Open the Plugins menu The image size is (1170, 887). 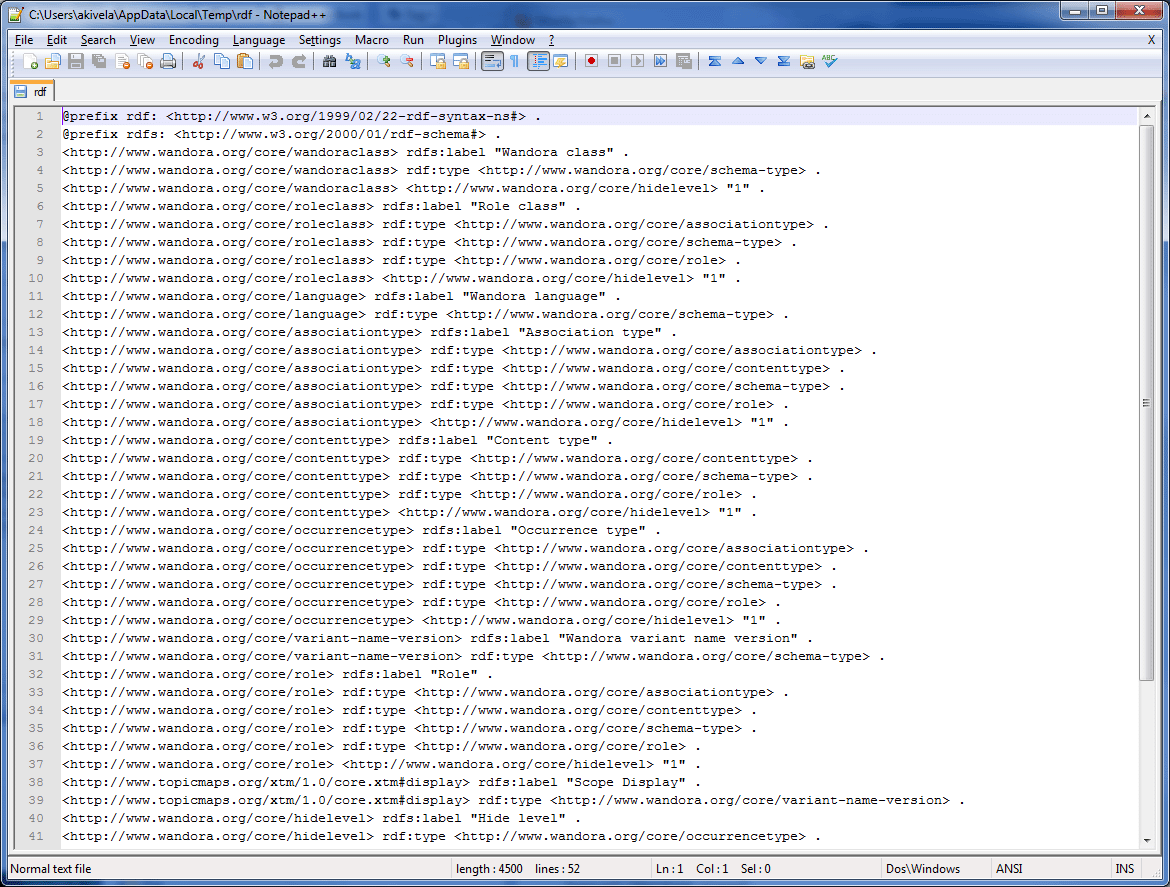coord(457,40)
